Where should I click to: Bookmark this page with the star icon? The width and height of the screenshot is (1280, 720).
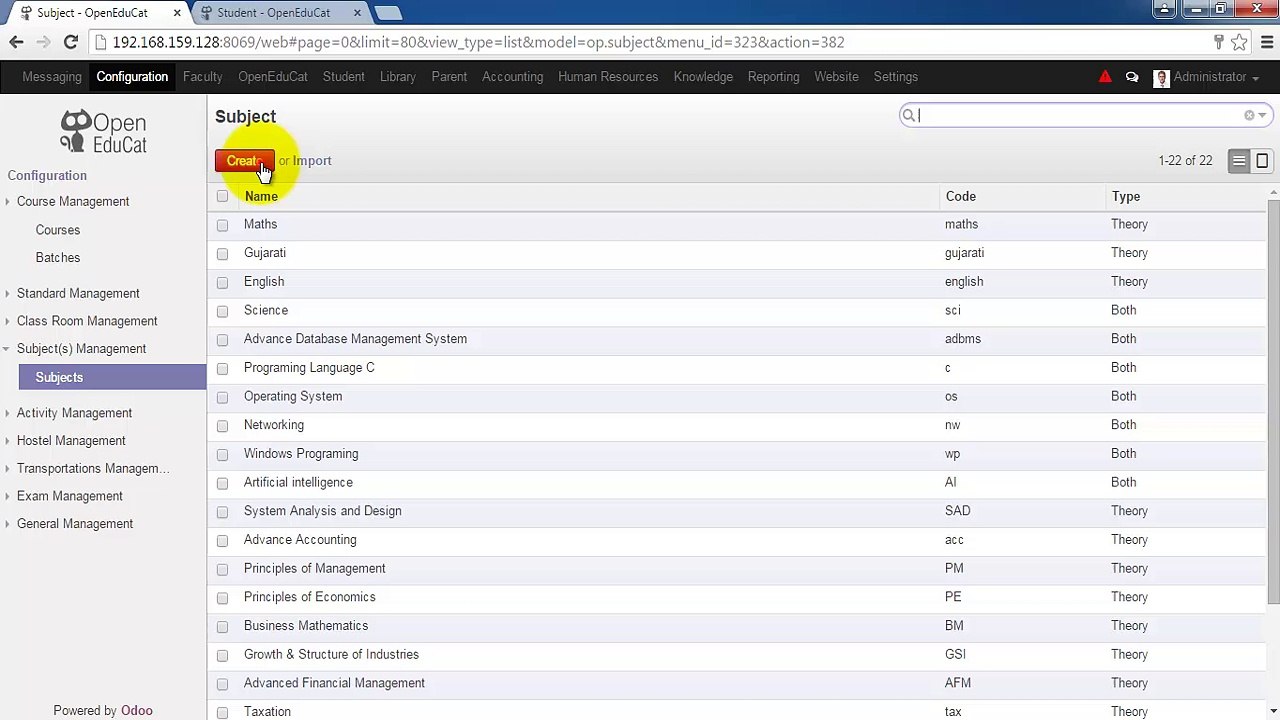[1240, 42]
